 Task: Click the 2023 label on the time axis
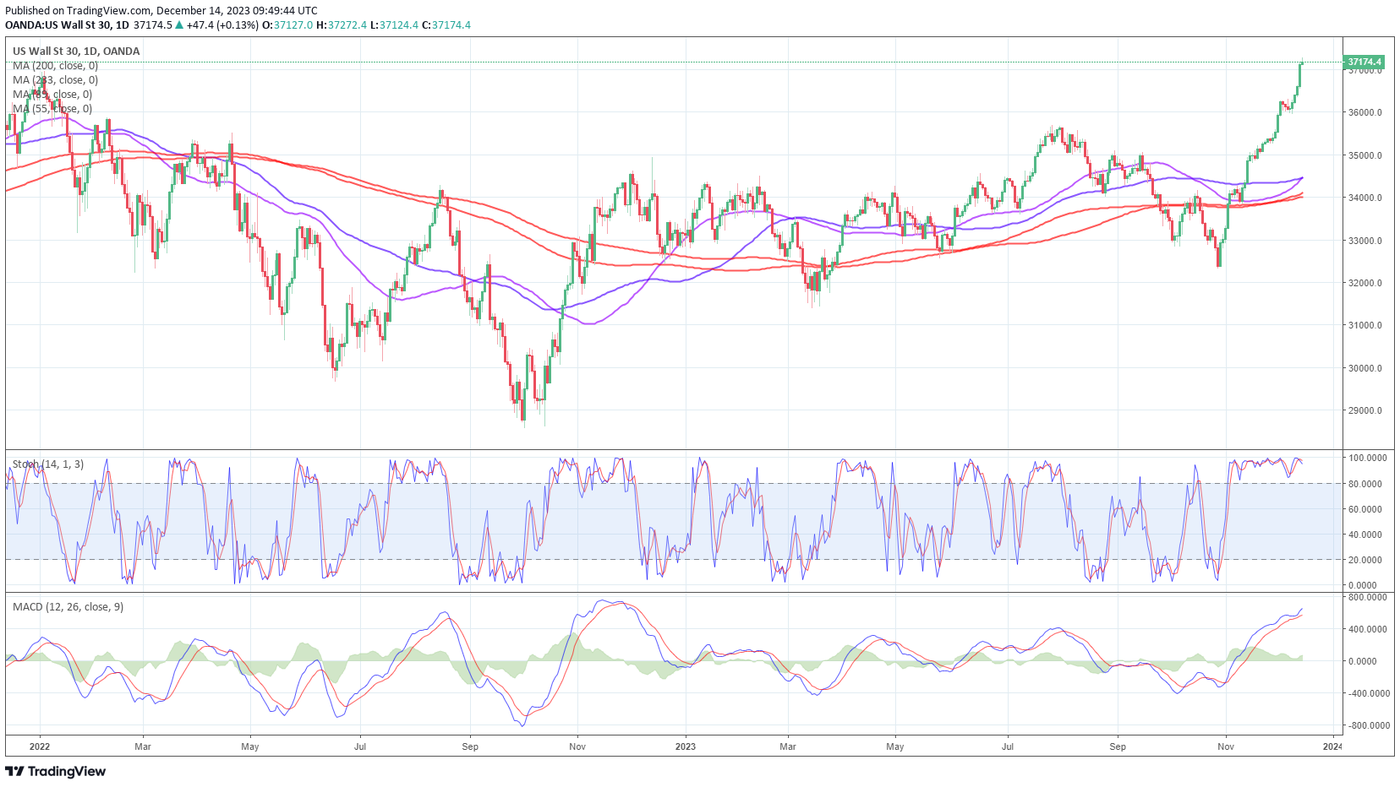tap(685, 746)
